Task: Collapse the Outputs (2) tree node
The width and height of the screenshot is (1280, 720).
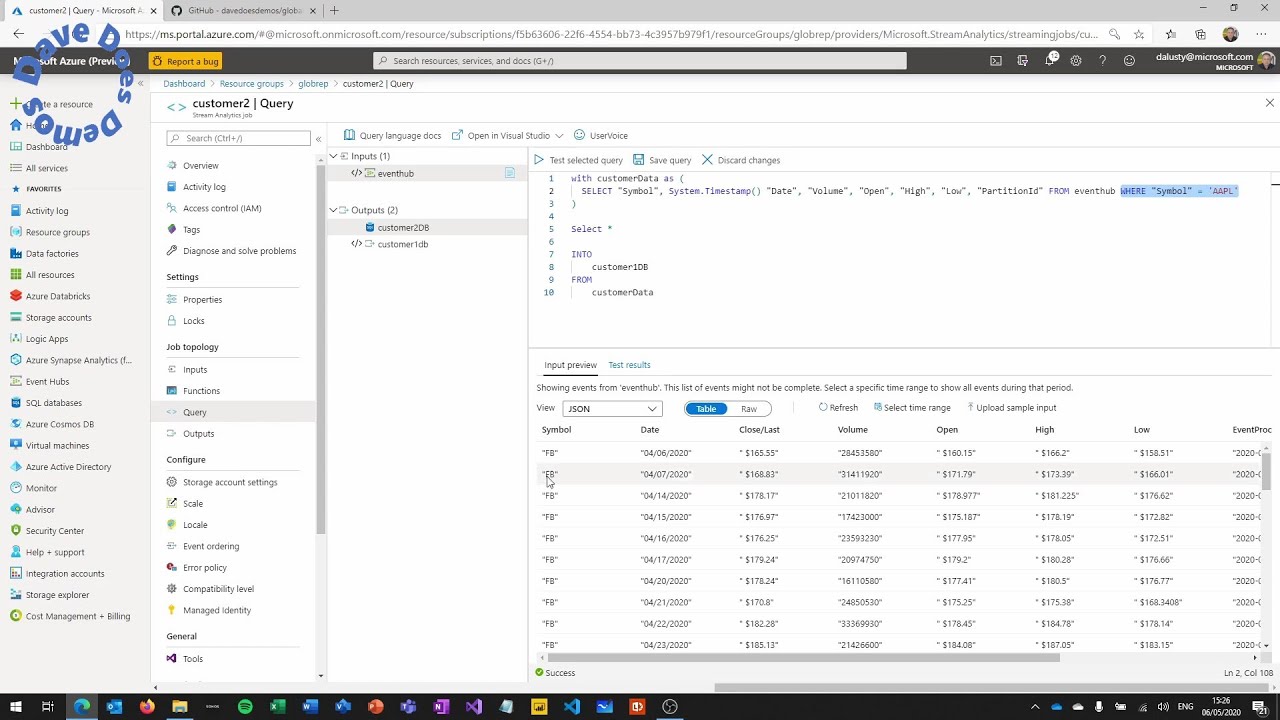Action: (x=333, y=210)
